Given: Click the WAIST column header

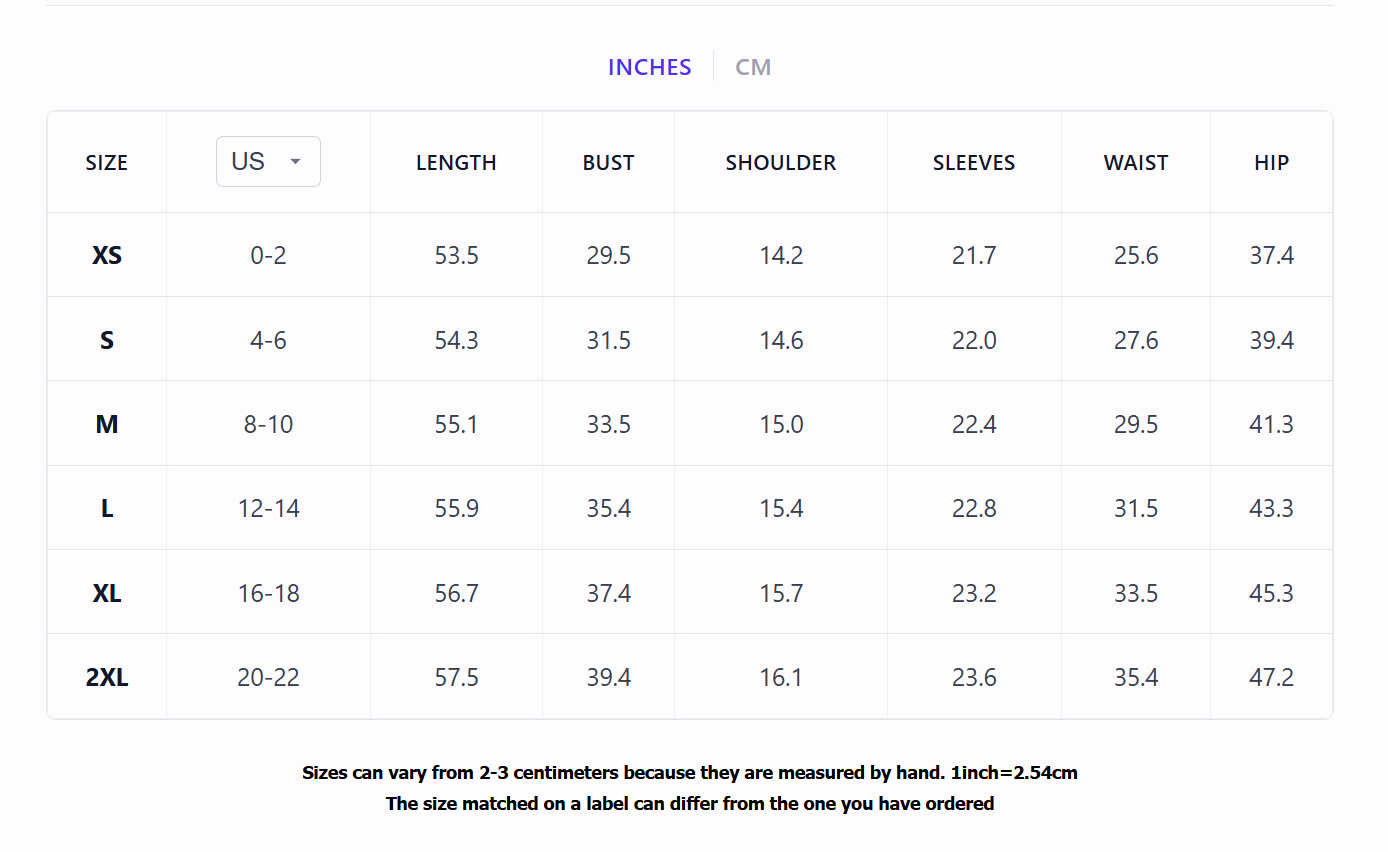Looking at the screenshot, I should click(1136, 163).
